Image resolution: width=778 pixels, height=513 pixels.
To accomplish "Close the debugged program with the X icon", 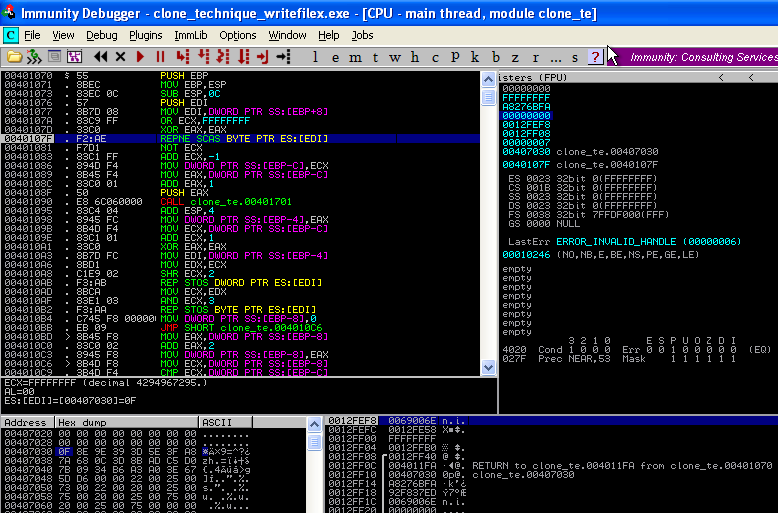I will [120, 57].
